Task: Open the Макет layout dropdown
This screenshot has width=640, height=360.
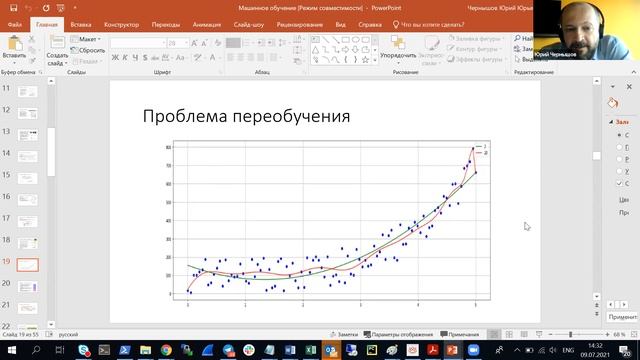Action: 86,39
